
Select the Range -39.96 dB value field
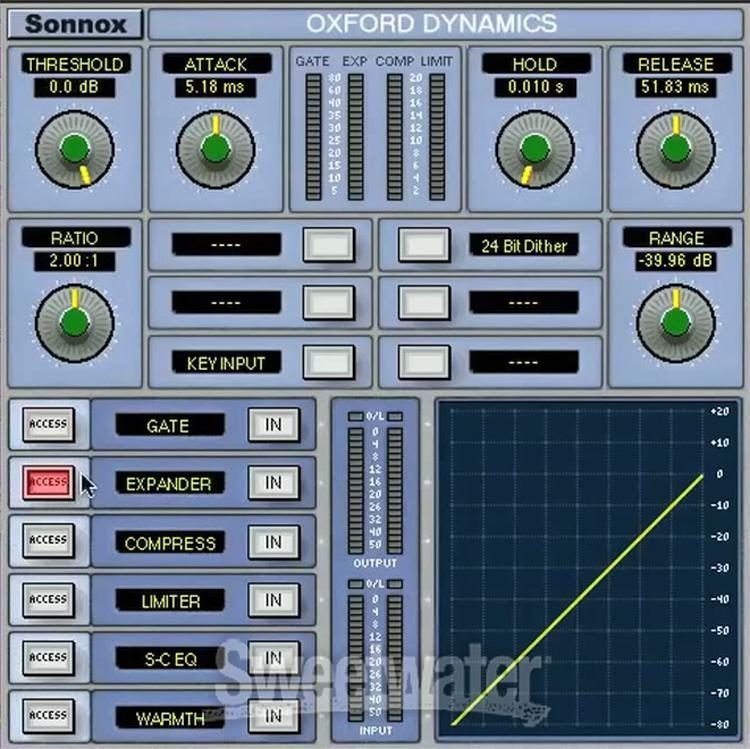[675, 261]
